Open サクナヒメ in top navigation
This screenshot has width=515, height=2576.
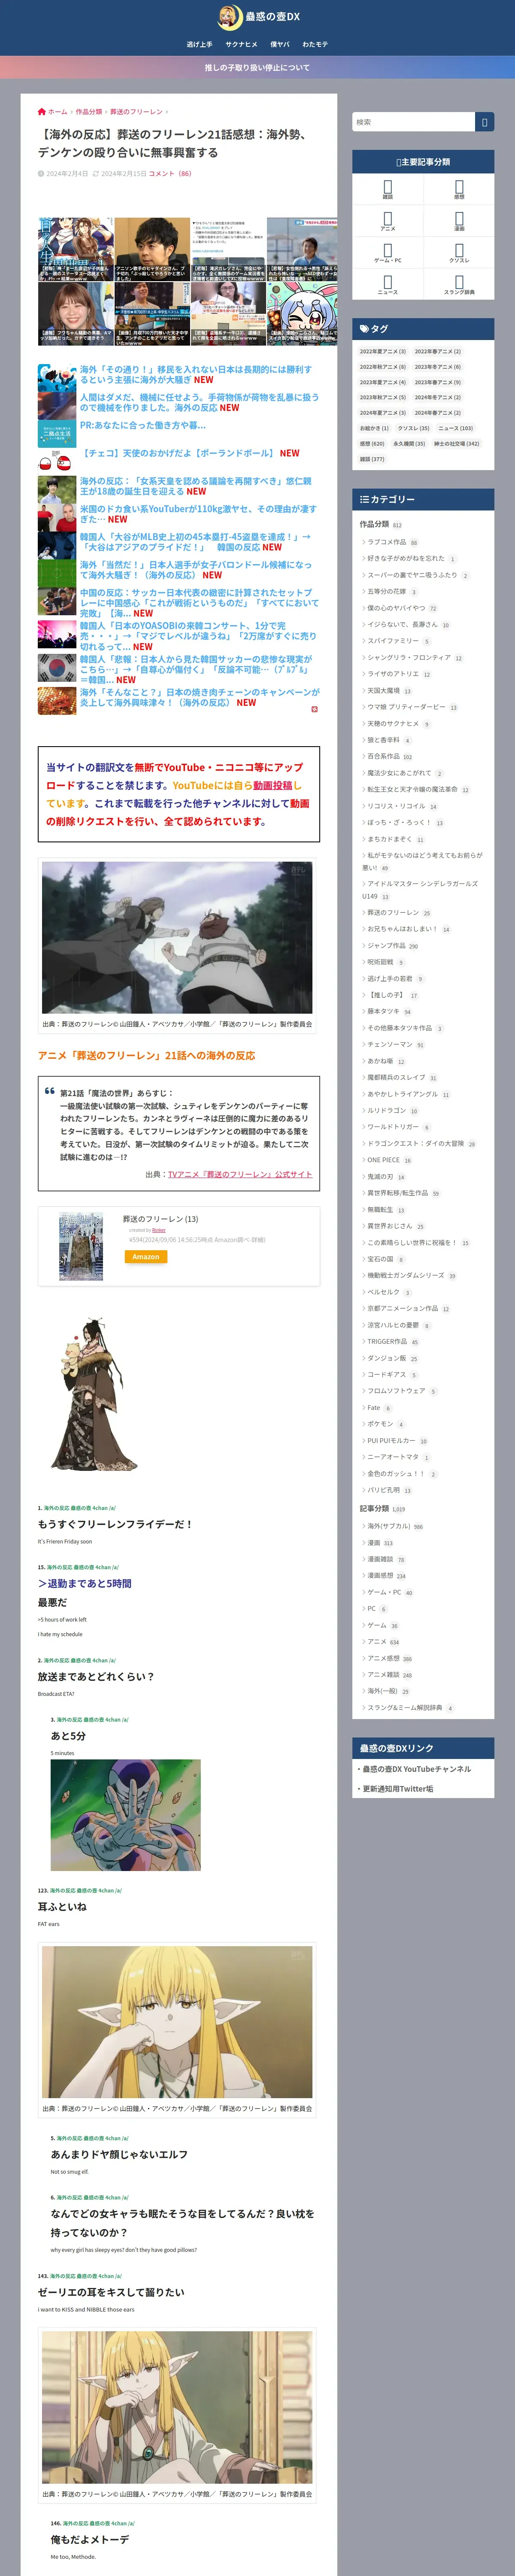pos(241,44)
